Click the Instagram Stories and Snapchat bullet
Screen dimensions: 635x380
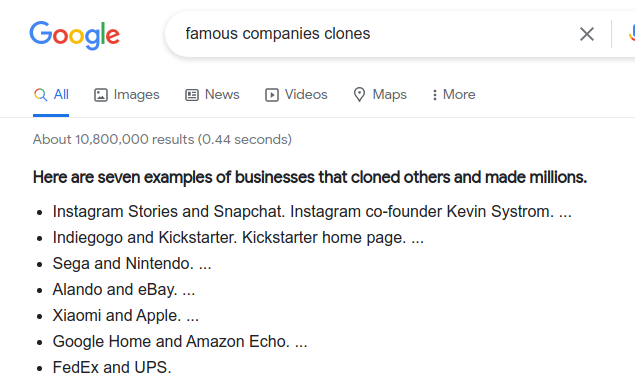312,211
